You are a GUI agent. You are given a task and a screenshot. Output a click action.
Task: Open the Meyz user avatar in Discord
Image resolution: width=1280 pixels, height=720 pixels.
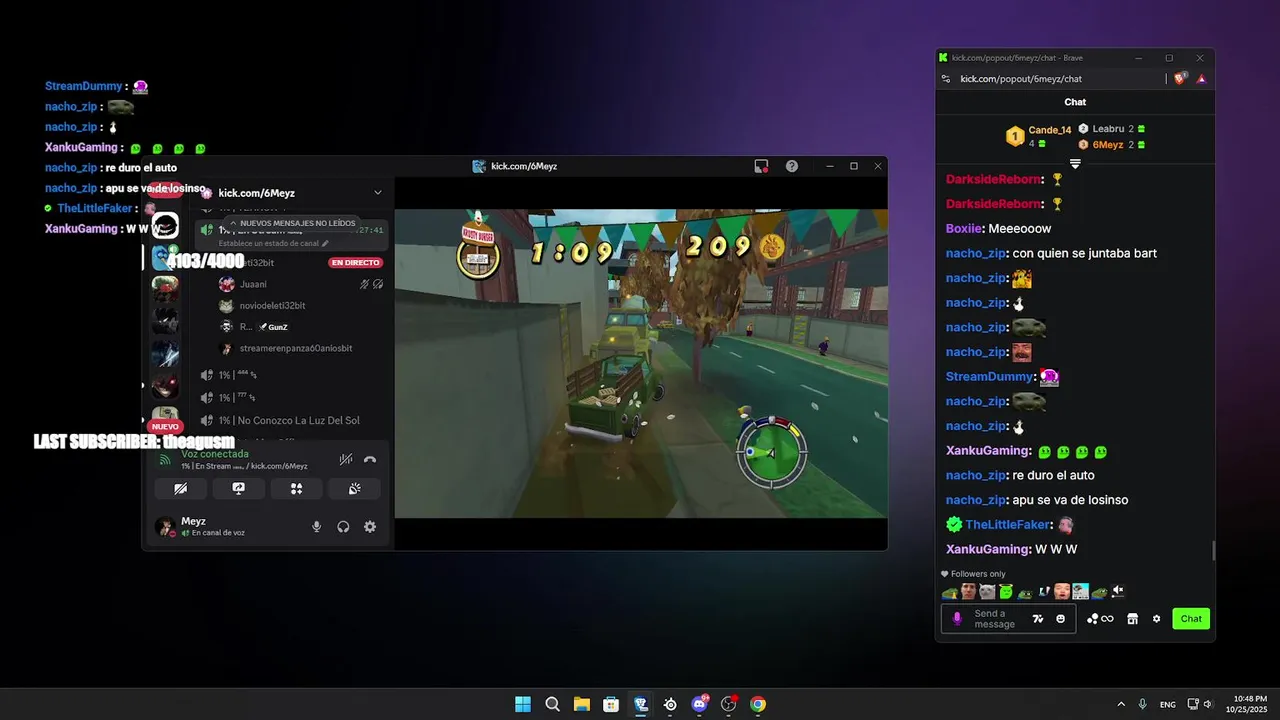click(165, 526)
